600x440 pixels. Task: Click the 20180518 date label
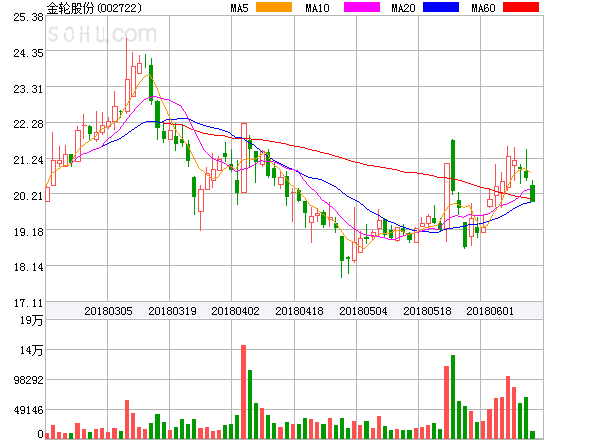coord(427,311)
